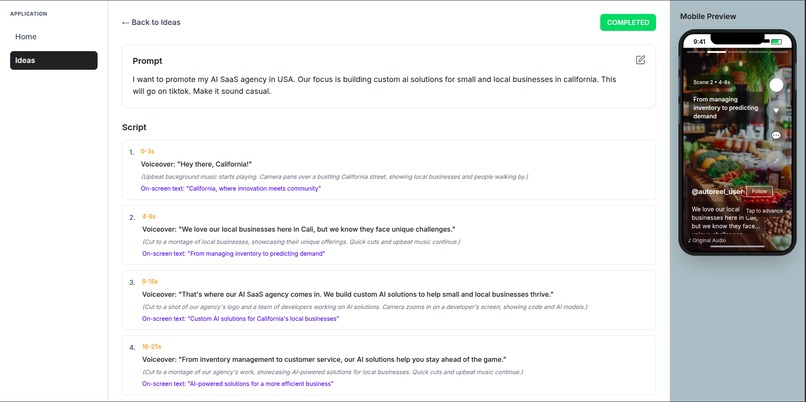Tap the heart like icon in preview

click(x=776, y=110)
